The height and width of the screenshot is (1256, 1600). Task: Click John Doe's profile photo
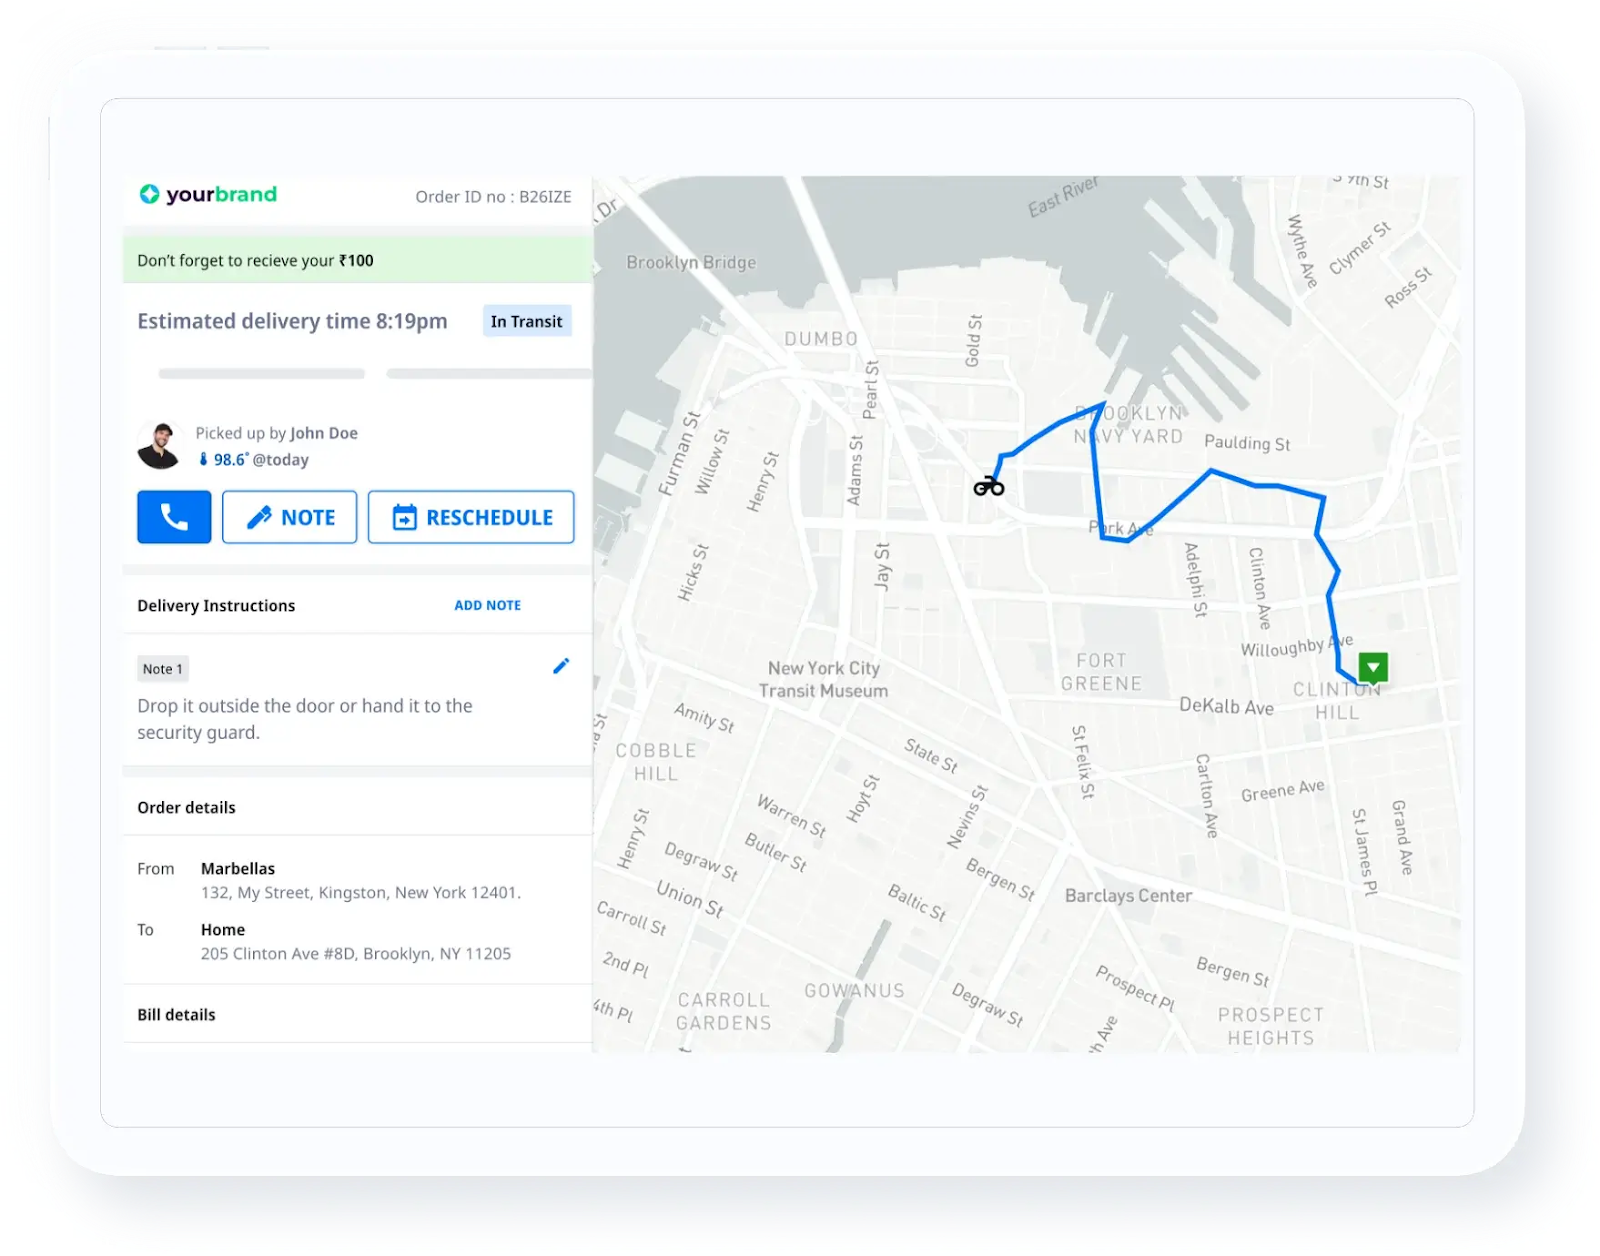pos(159,444)
